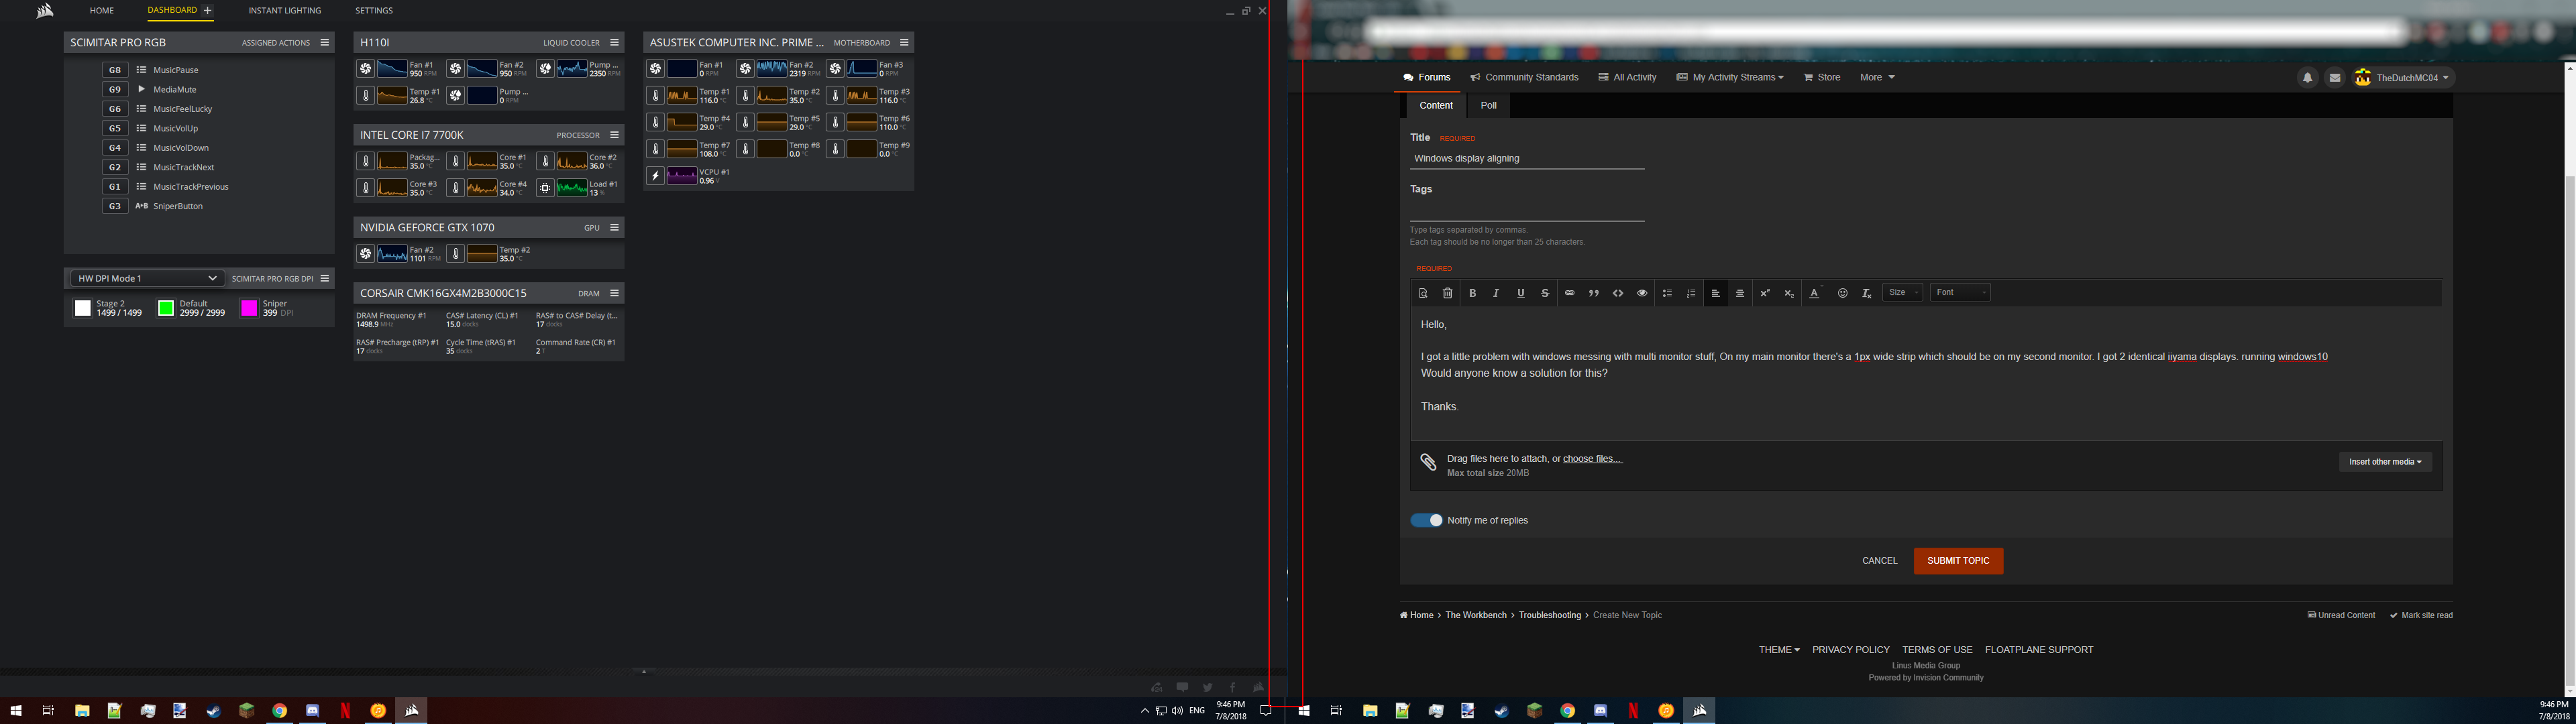Click the Tags input field

tap(1527, 210)
